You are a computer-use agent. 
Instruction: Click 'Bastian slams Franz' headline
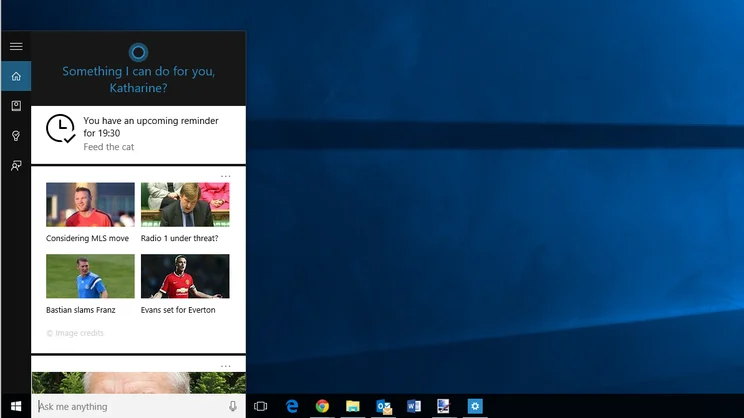tap(81, 310)
